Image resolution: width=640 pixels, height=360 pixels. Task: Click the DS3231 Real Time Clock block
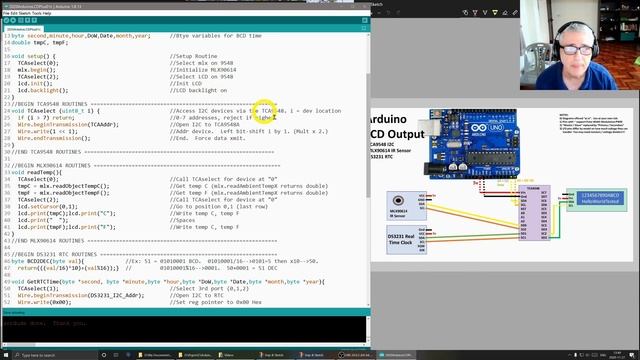point(406,240)
